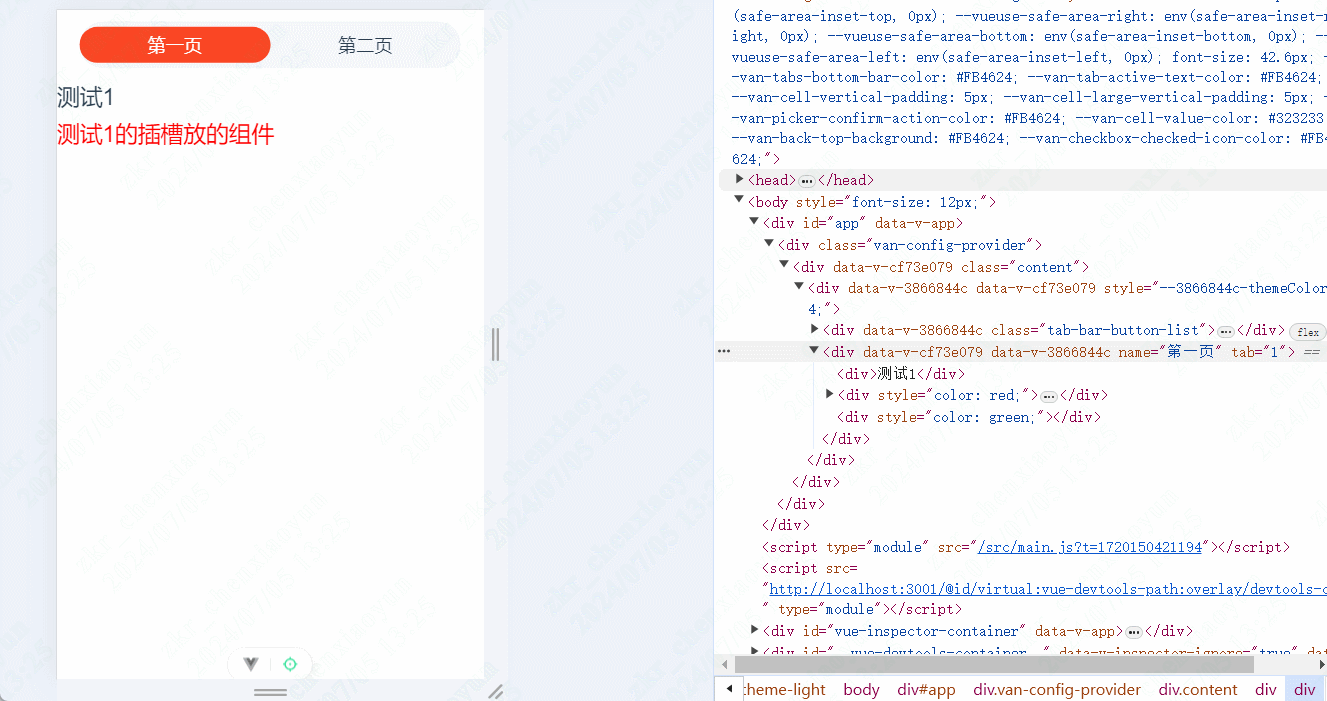Screen dimensions: 1327x701
Task: Select the div#app breadcrumb
Action: point(926,690)
